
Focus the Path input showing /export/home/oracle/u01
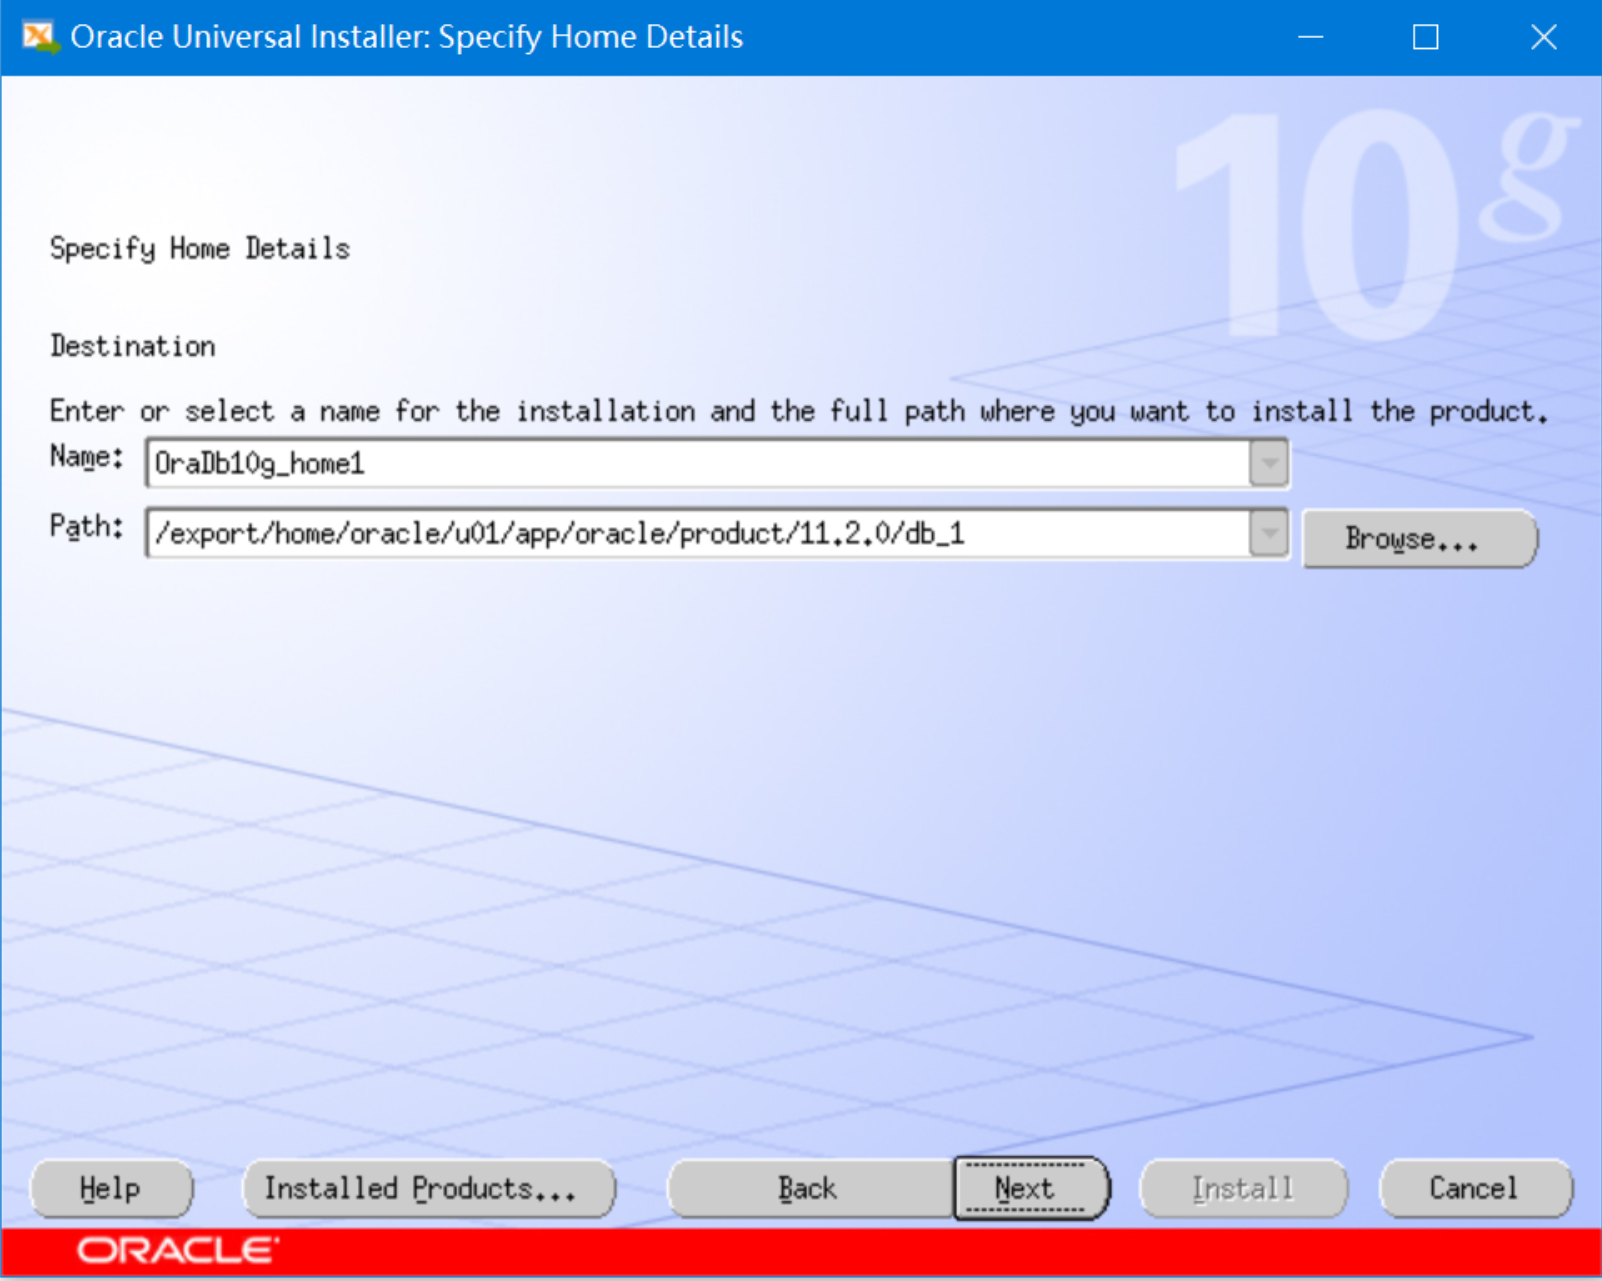(698, 533)
